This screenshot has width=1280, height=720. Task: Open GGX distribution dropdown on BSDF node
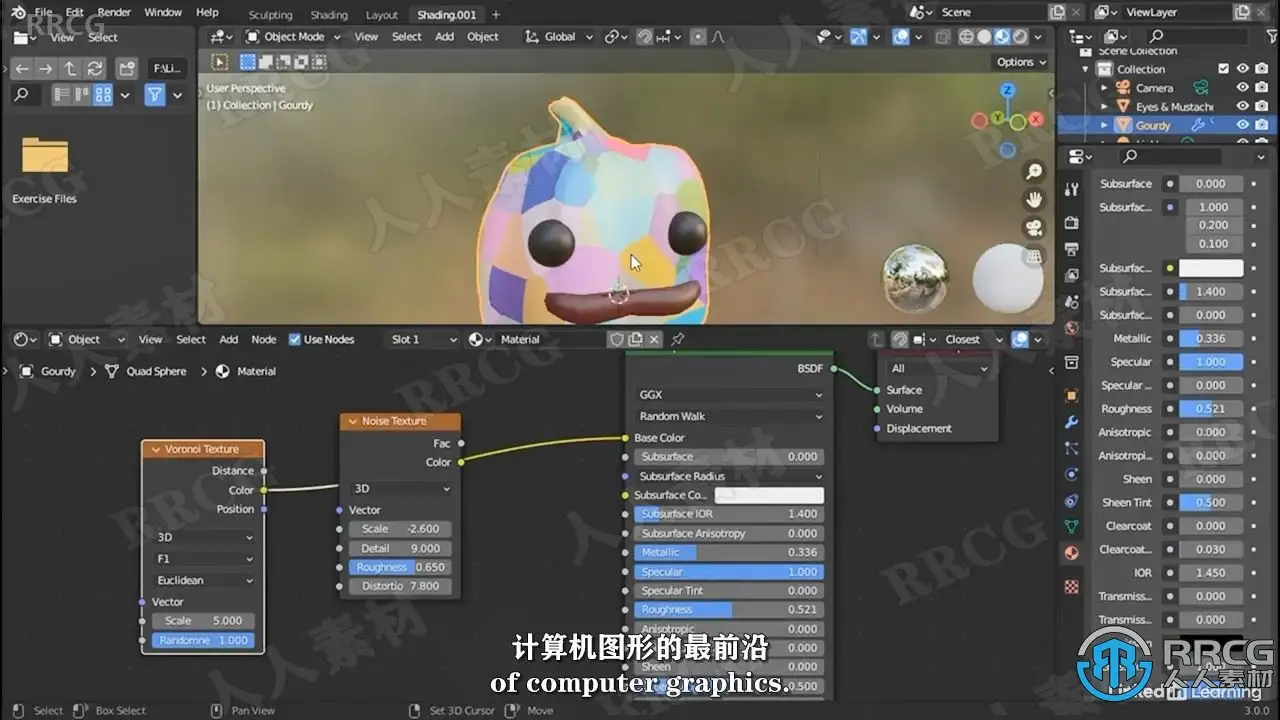729,395
